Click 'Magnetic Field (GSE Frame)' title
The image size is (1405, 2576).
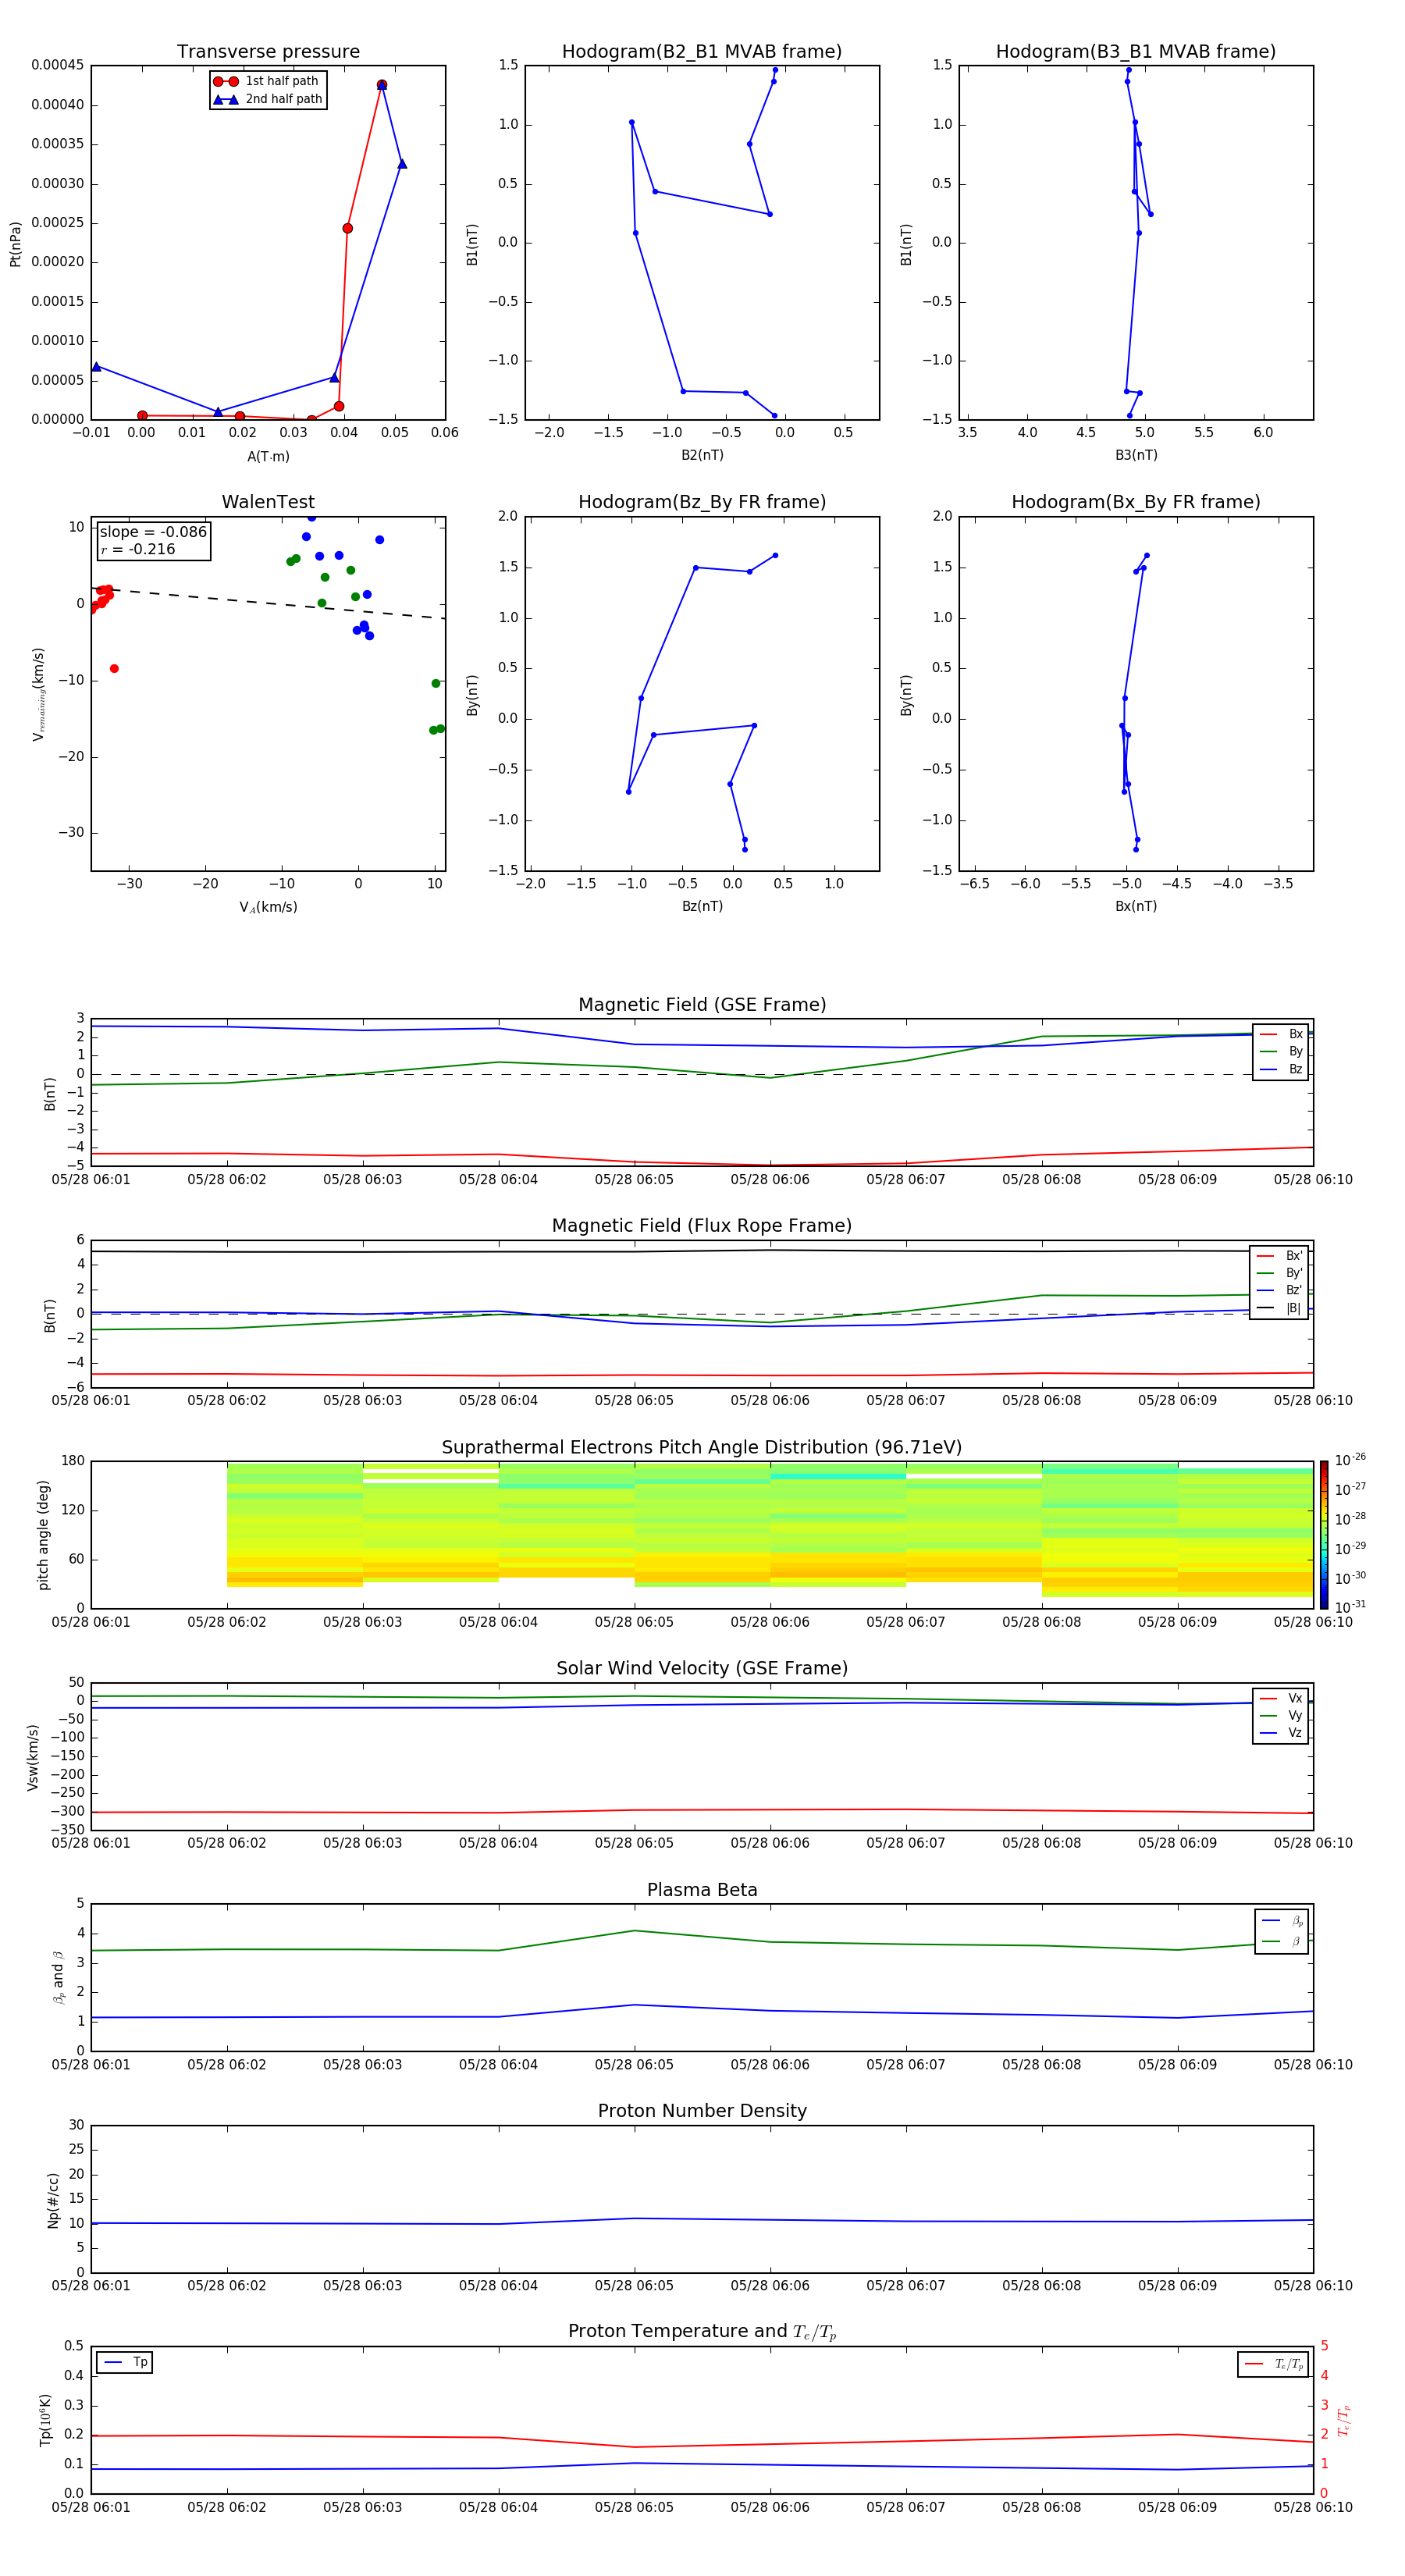[x=702, y=1005]
